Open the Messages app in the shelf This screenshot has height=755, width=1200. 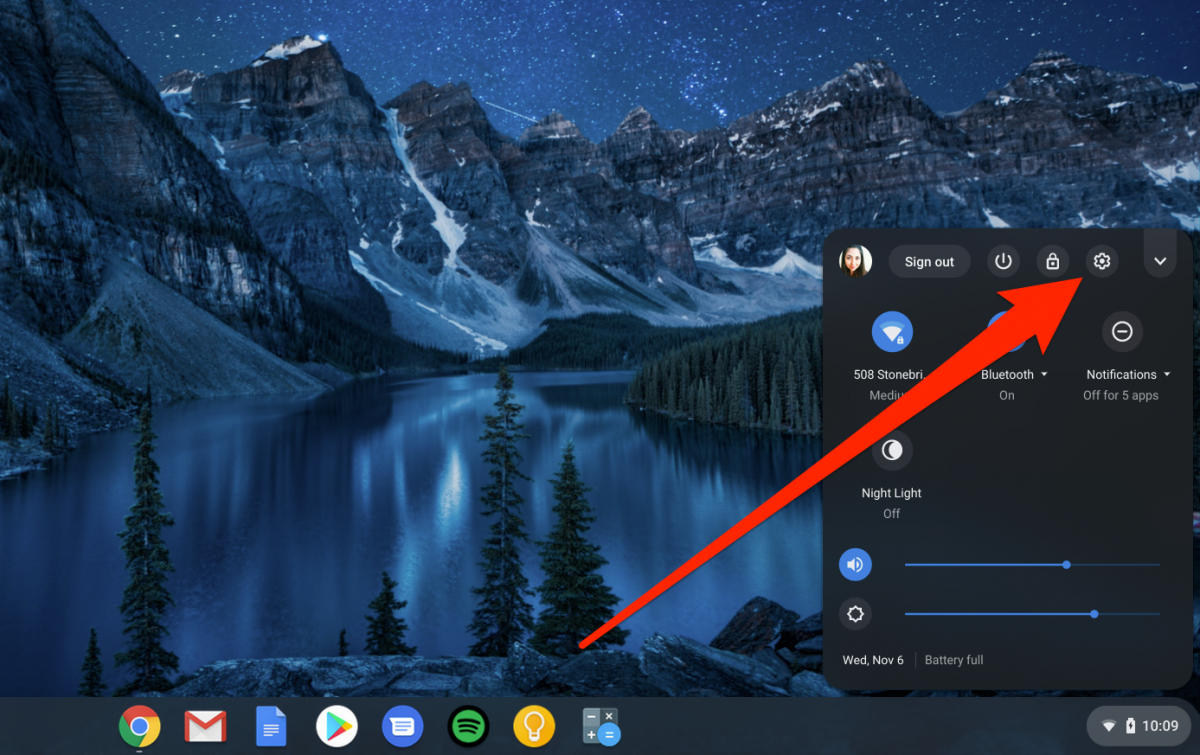402,726
